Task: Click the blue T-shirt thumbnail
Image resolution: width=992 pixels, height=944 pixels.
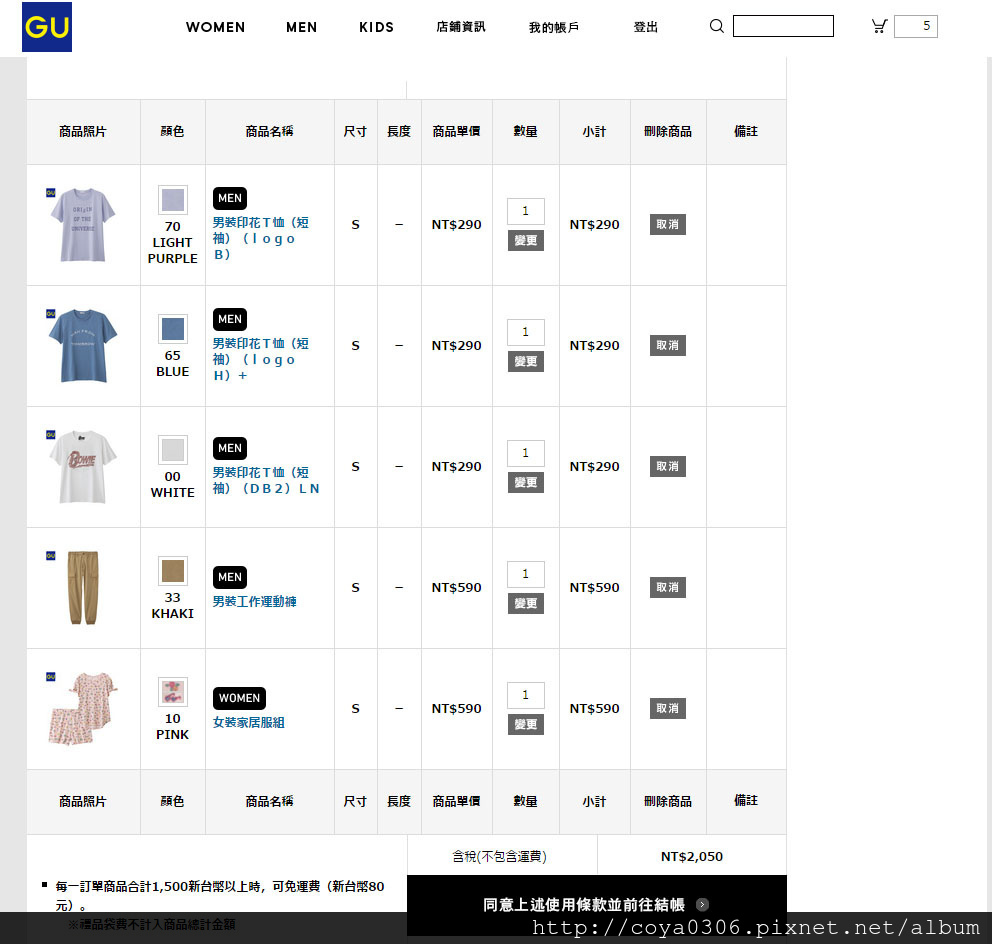Action: tap(82, 345)
